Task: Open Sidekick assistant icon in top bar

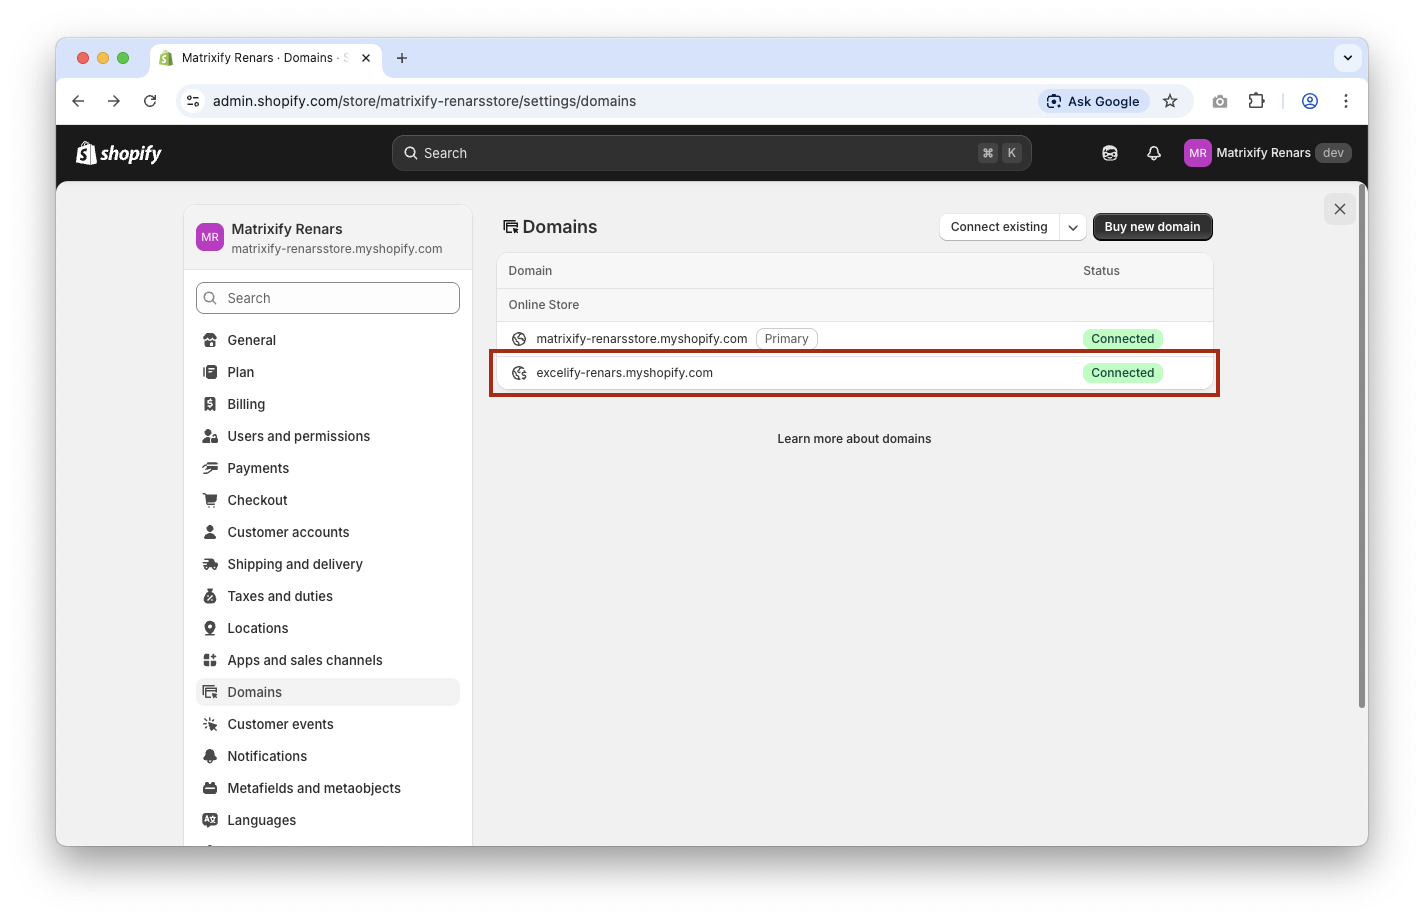Action: (1110, 153)
